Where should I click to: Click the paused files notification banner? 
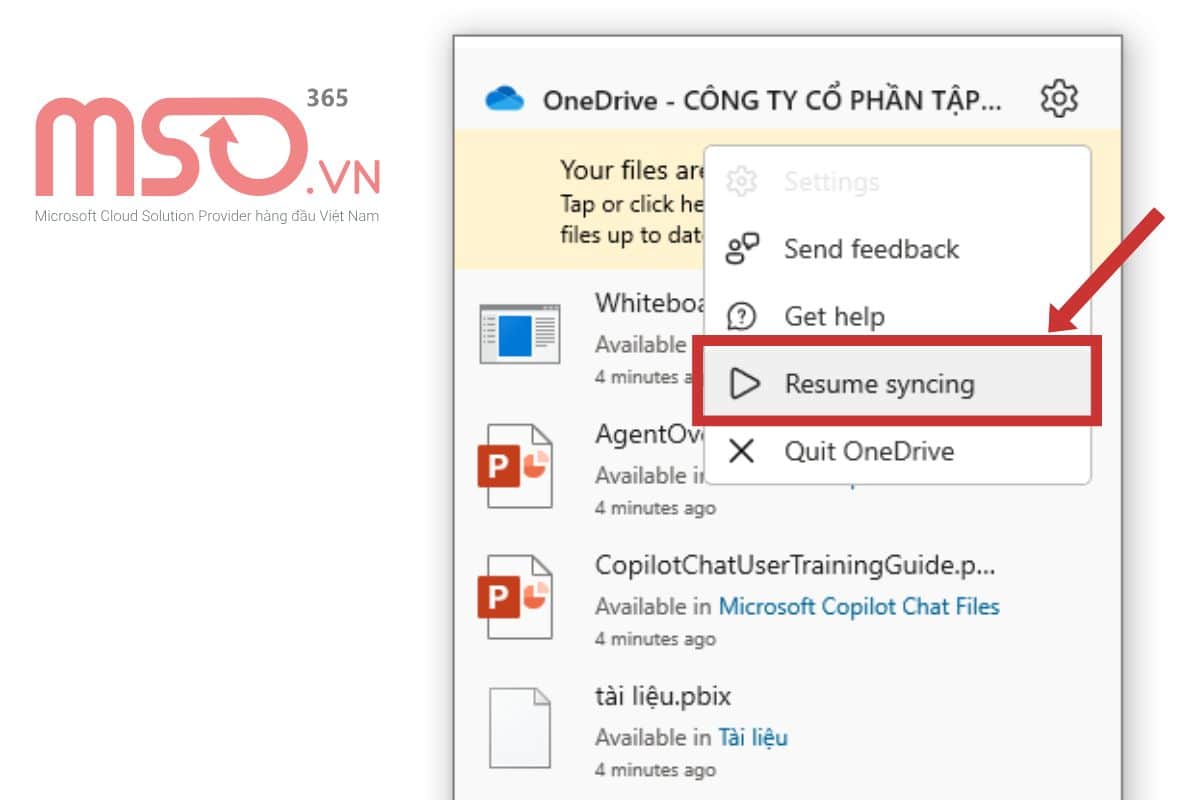click(579, 199)
